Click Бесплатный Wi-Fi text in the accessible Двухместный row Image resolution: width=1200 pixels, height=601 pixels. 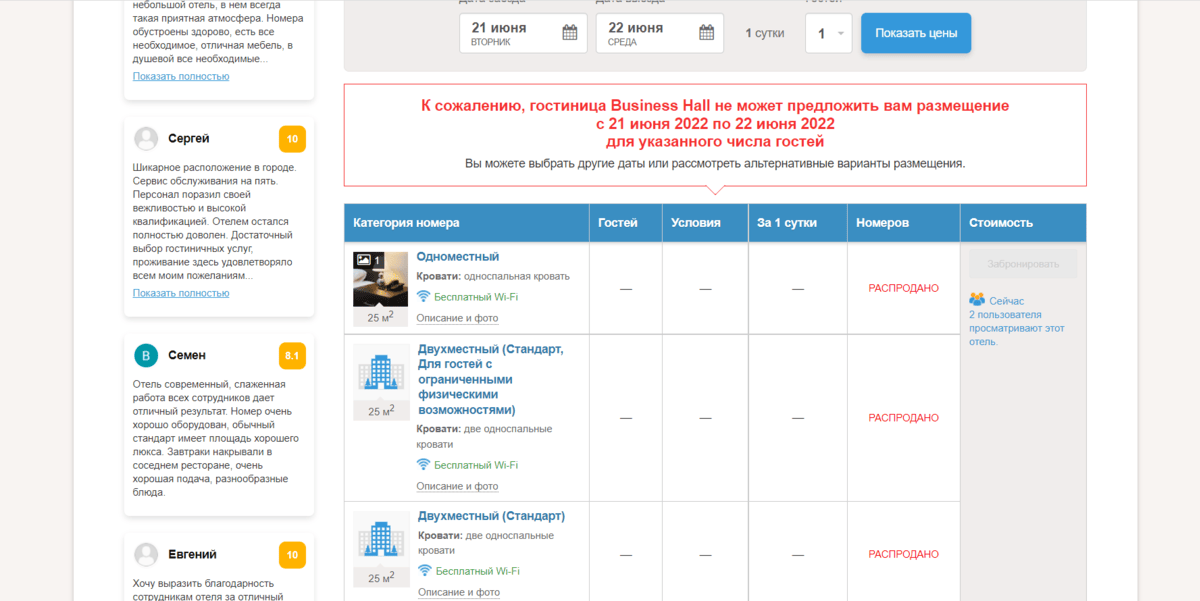[476, 465]
